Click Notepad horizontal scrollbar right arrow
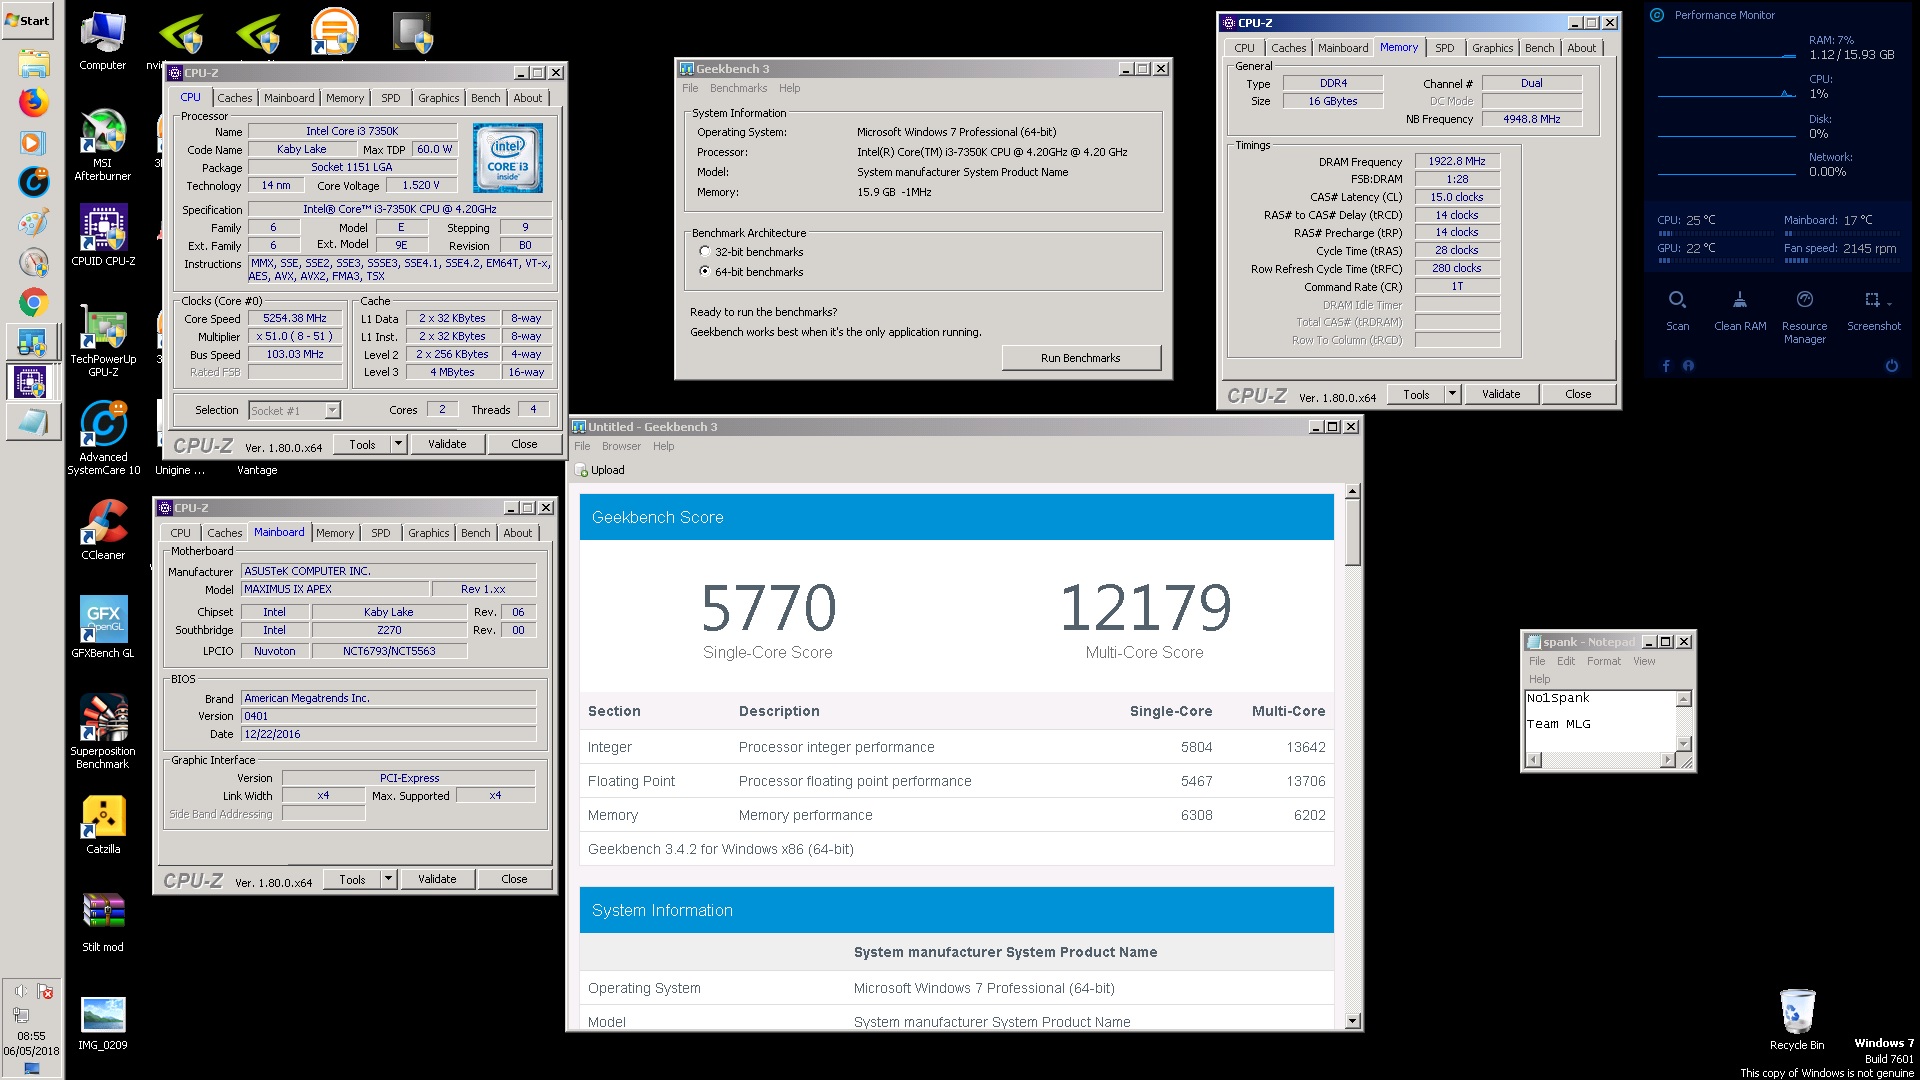 (1667, 760)
